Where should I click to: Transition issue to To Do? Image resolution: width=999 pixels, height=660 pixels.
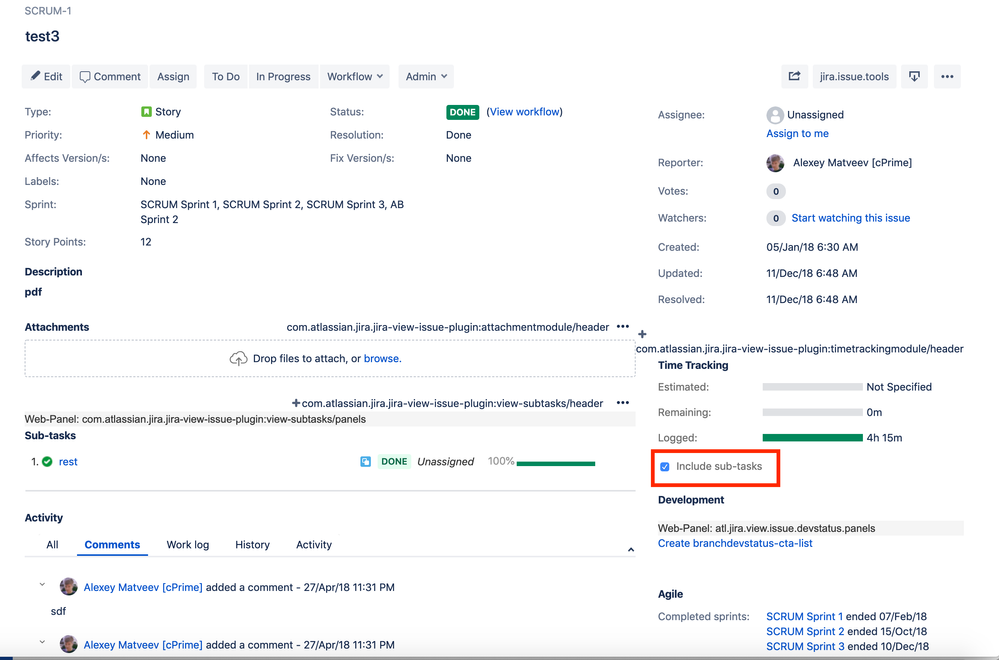226,76
